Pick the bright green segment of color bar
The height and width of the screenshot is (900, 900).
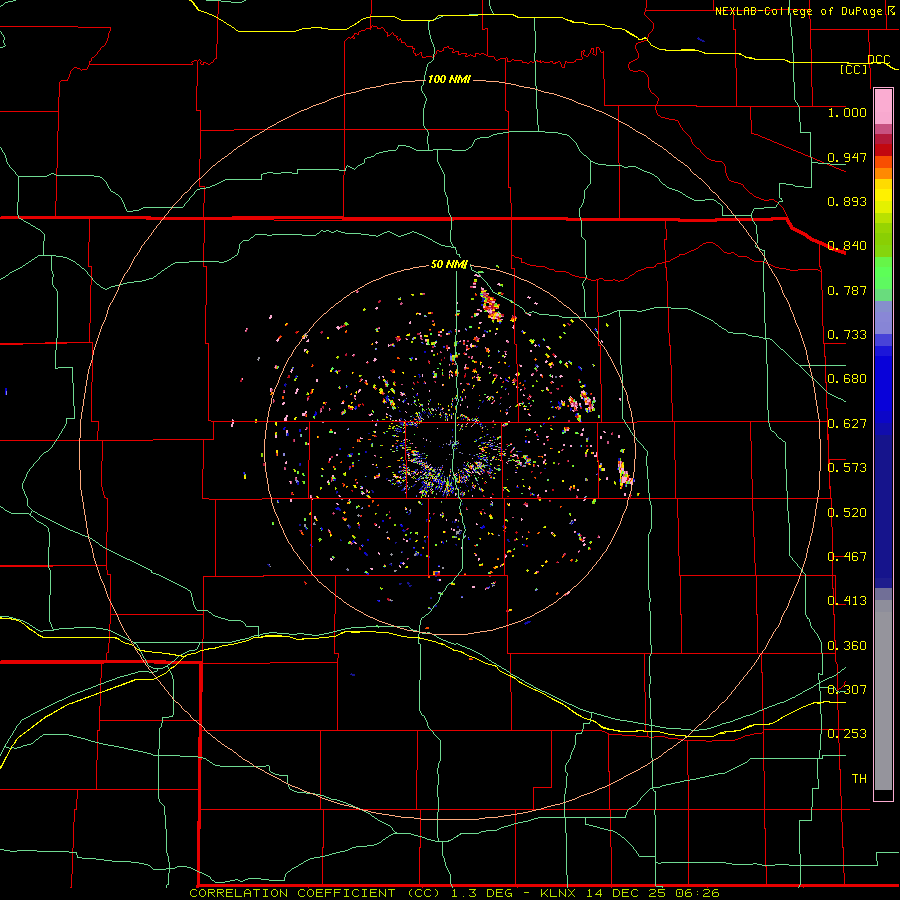coord(883,273)
